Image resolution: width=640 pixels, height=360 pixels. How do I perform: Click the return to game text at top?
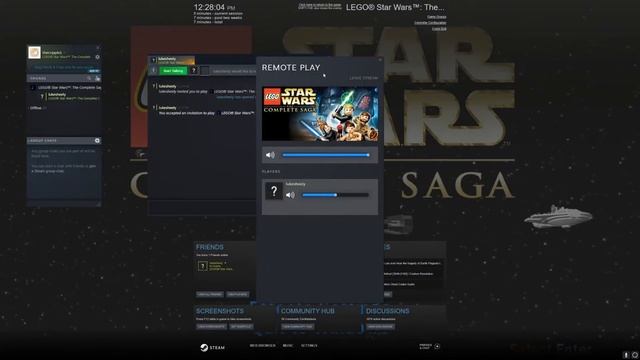tap(320, 6)
